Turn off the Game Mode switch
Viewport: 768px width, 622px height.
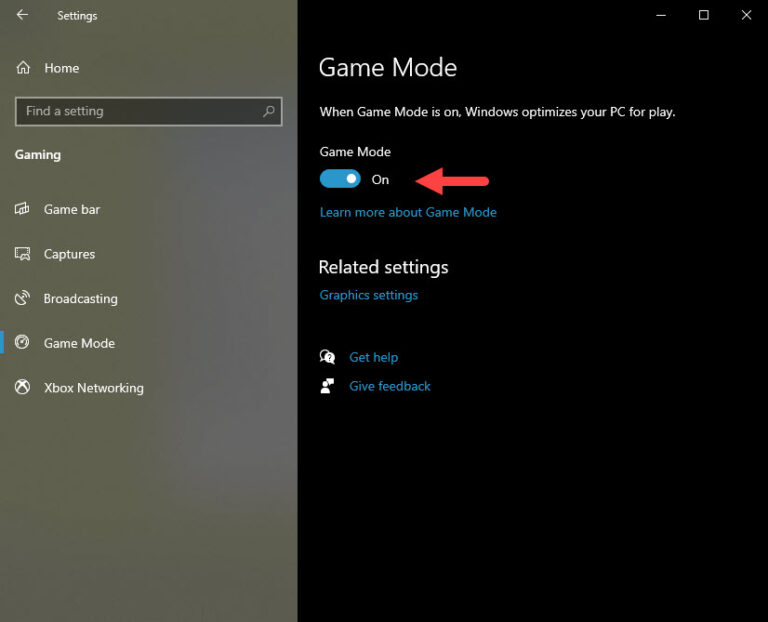point(340,179)
